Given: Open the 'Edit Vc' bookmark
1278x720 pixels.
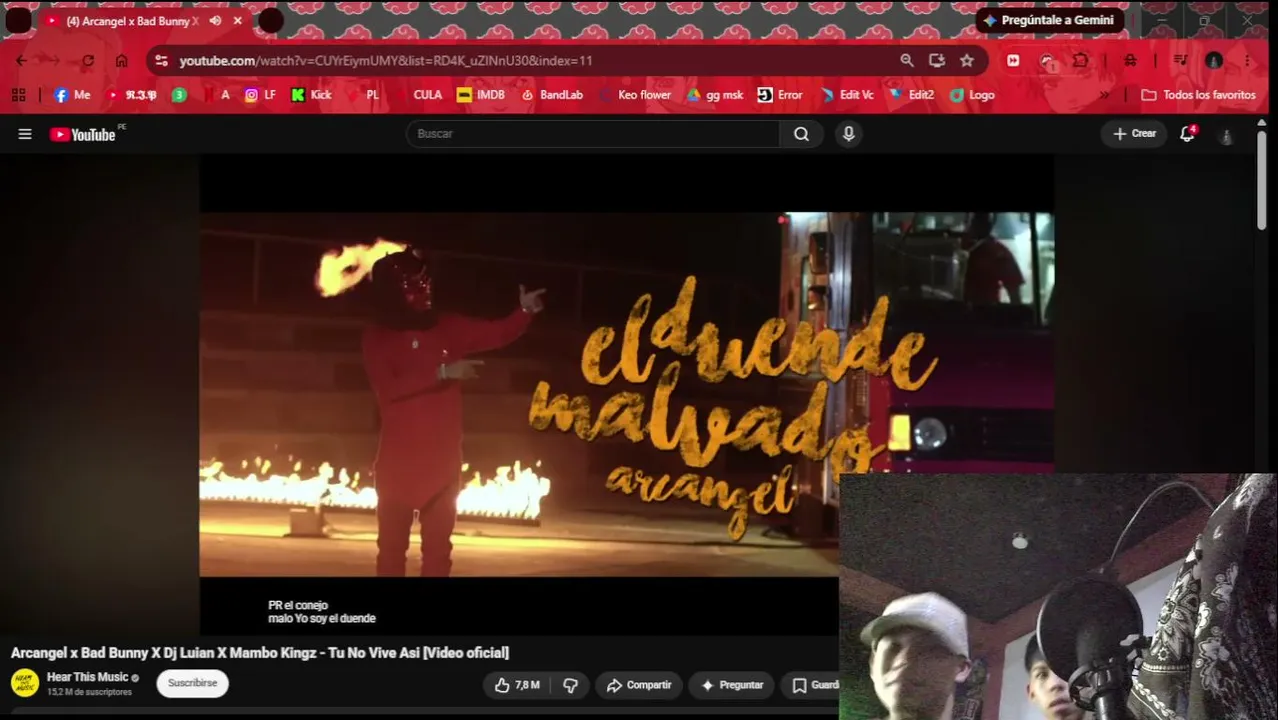Looking at the screenshot, I should [x=847, y=95].
